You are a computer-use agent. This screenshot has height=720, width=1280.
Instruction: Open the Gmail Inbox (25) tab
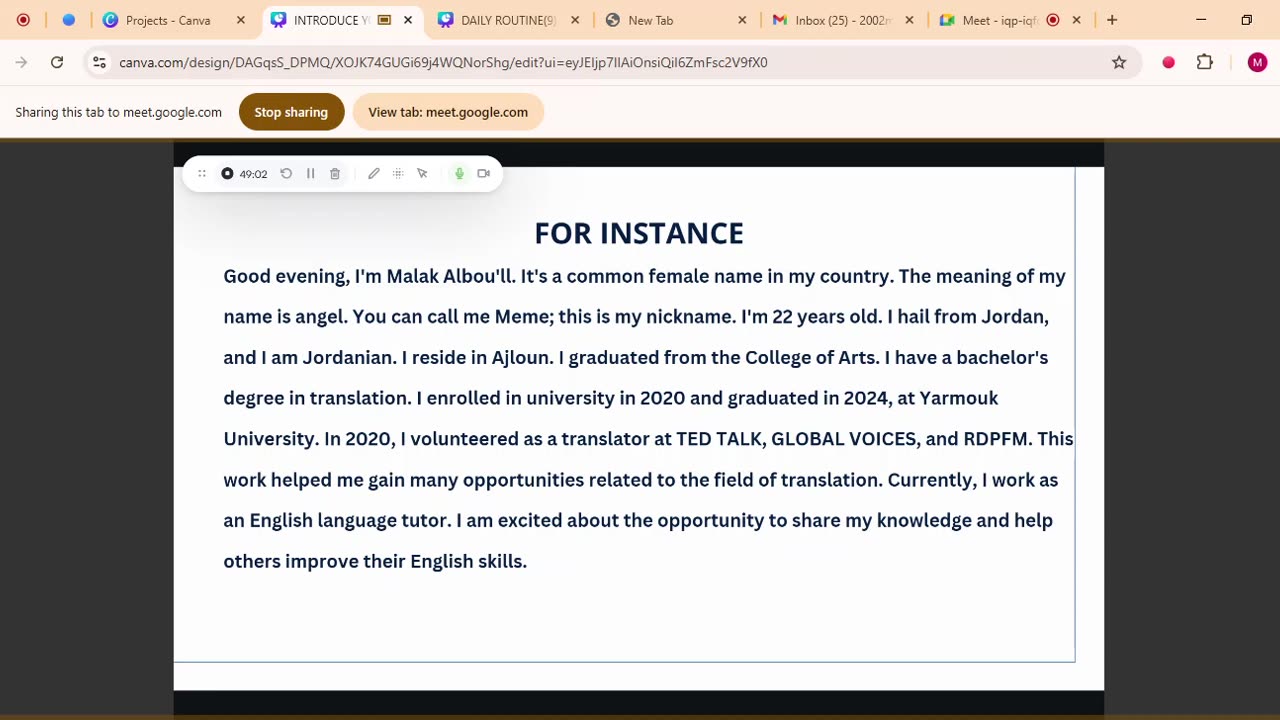(x=842, y=20)
